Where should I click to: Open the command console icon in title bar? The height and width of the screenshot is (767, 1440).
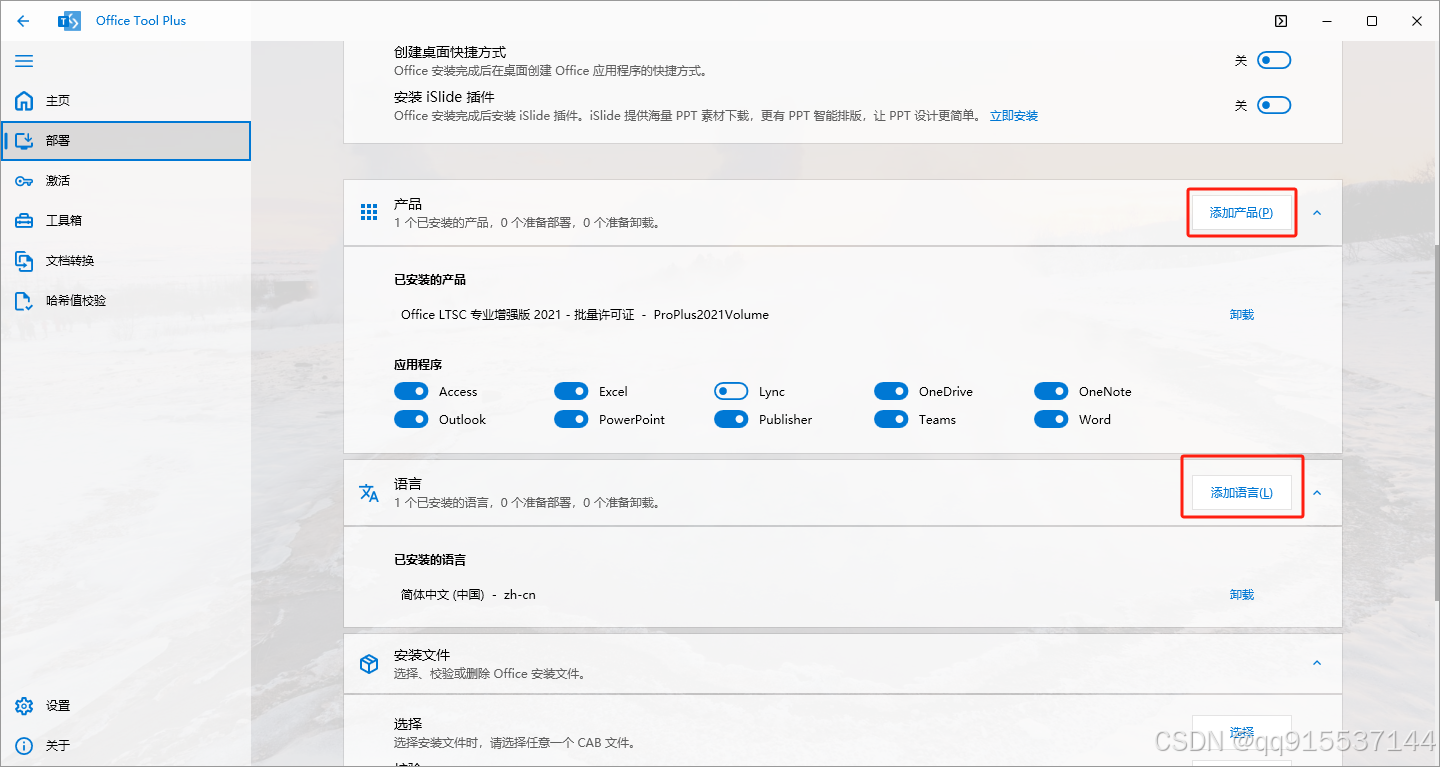[x=1281, y=21]
